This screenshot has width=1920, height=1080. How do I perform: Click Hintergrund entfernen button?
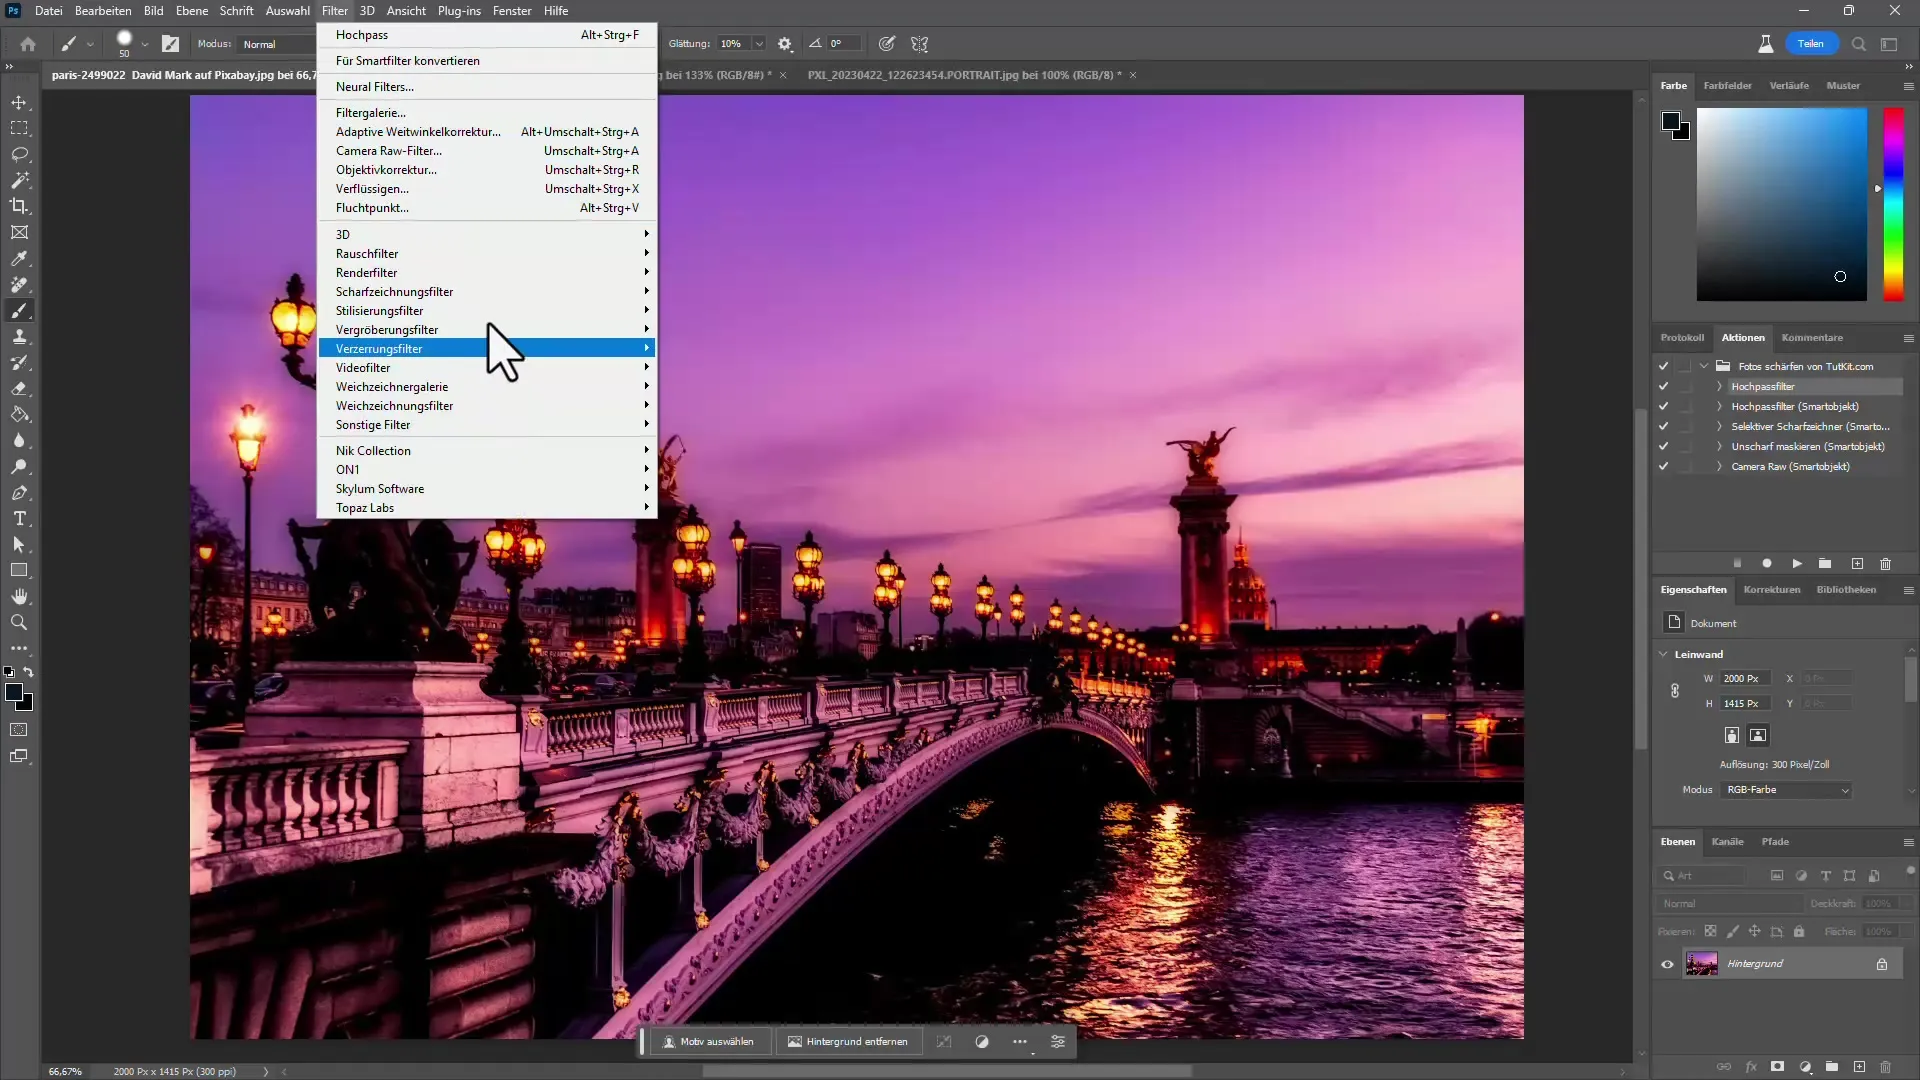coord(848,1042)
